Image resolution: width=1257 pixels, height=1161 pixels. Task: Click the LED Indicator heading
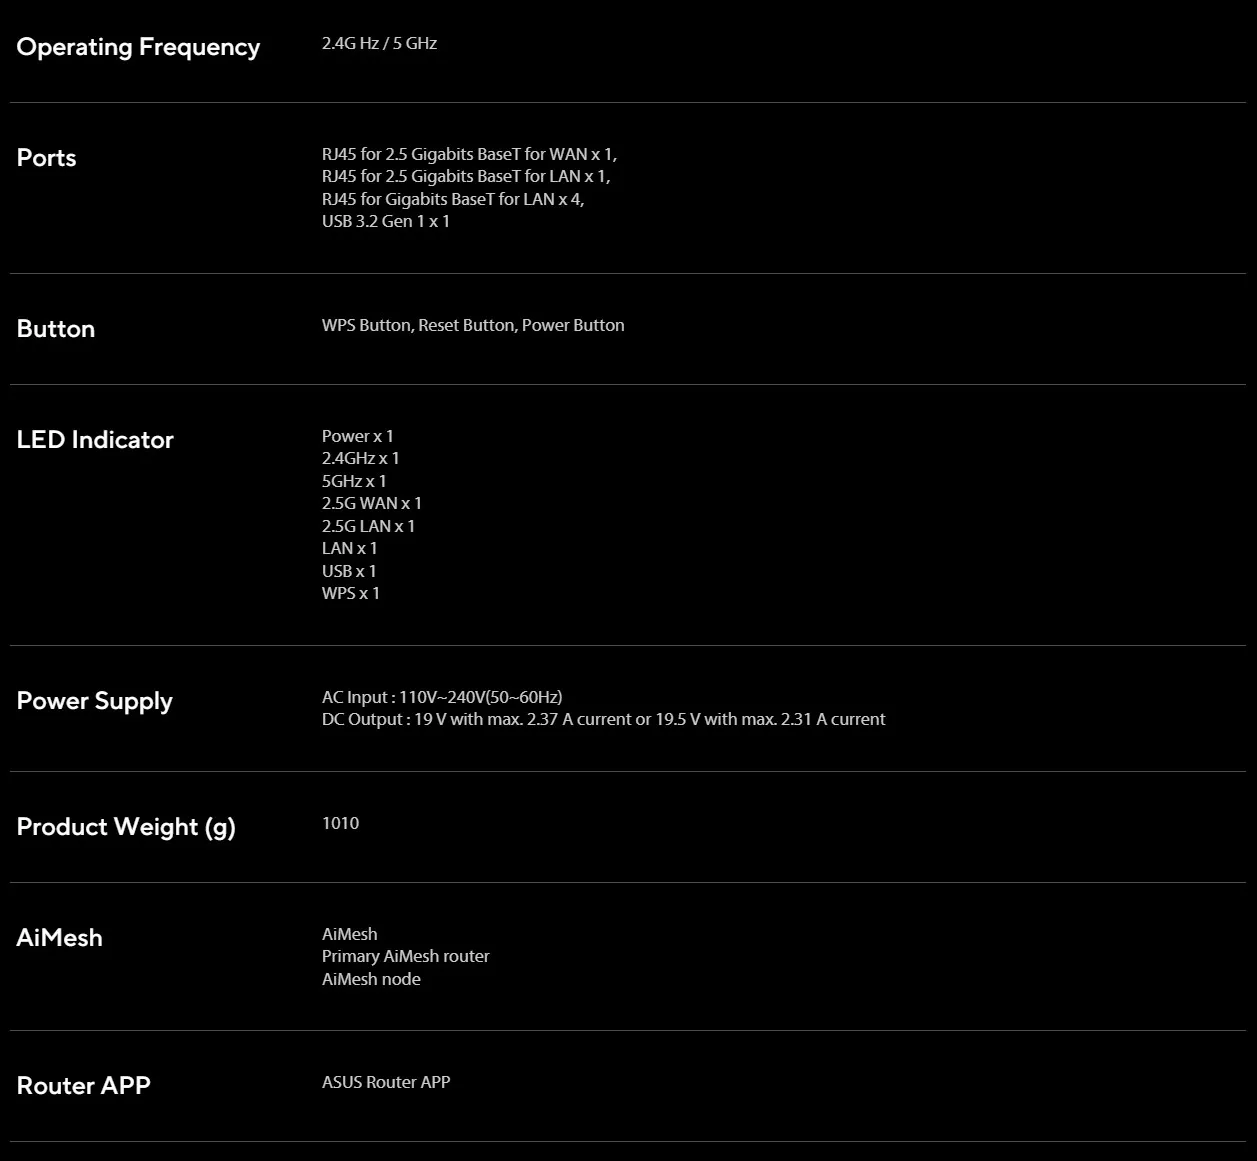(x=95, y=440)
